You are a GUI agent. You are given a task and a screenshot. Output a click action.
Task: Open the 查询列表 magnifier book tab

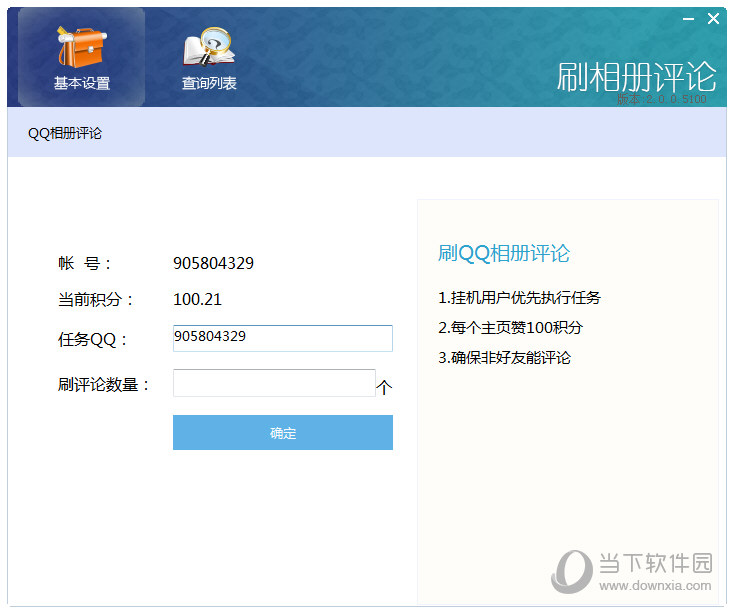[209, 57]
